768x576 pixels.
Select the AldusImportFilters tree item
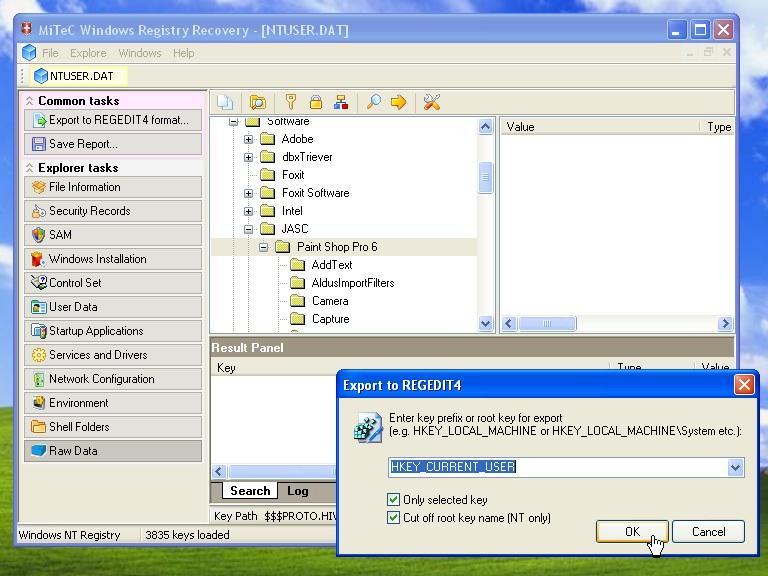point(353,283)
